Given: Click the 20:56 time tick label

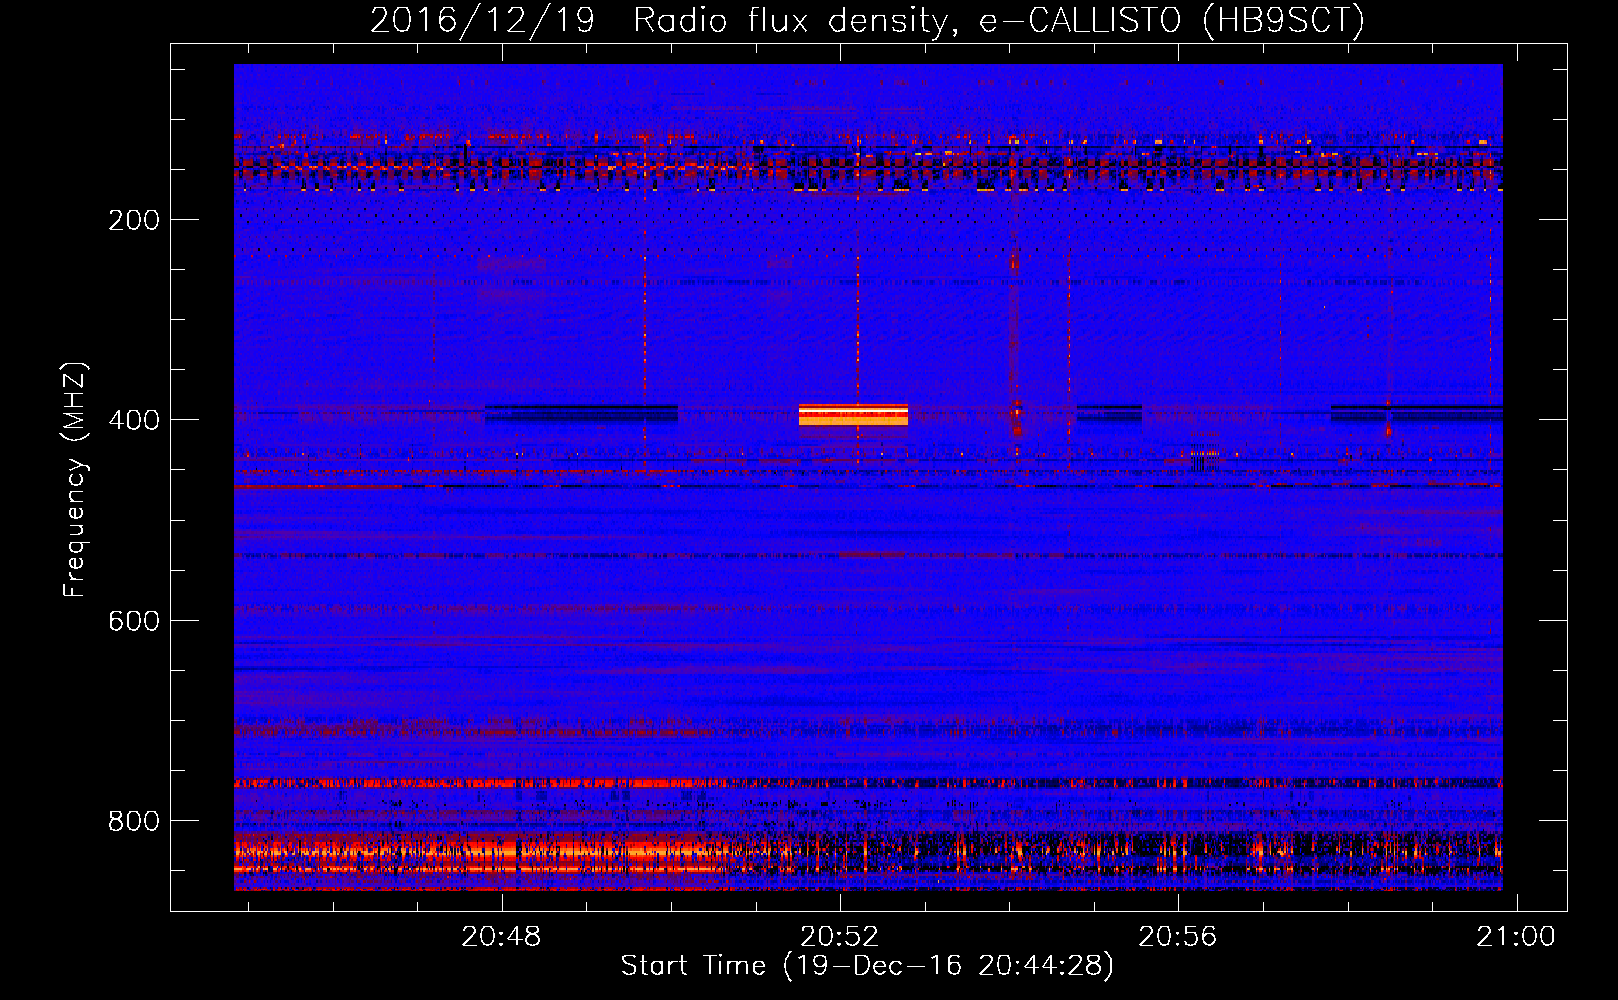Looking at the screenshot, I should (1178, 937).
